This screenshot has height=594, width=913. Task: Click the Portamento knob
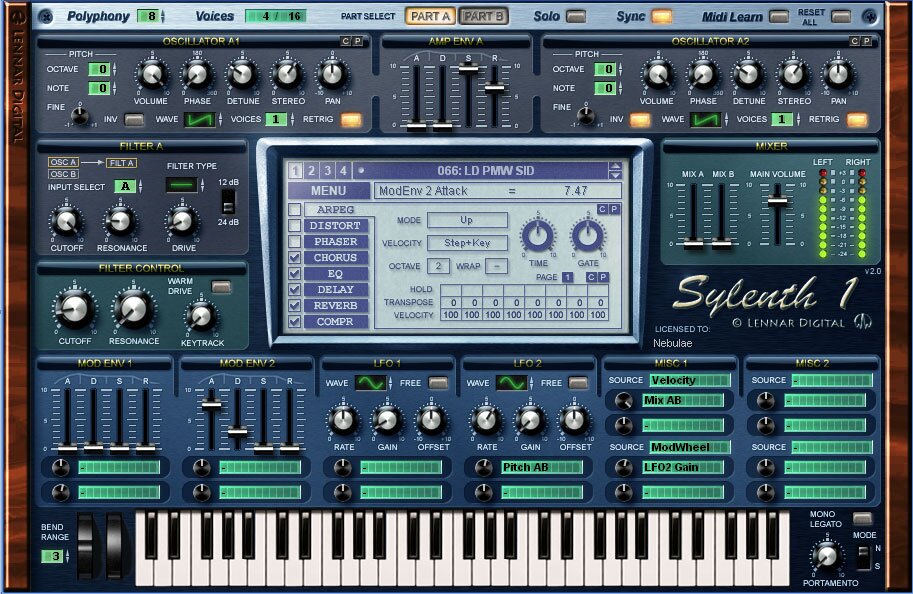pos(827,556)
